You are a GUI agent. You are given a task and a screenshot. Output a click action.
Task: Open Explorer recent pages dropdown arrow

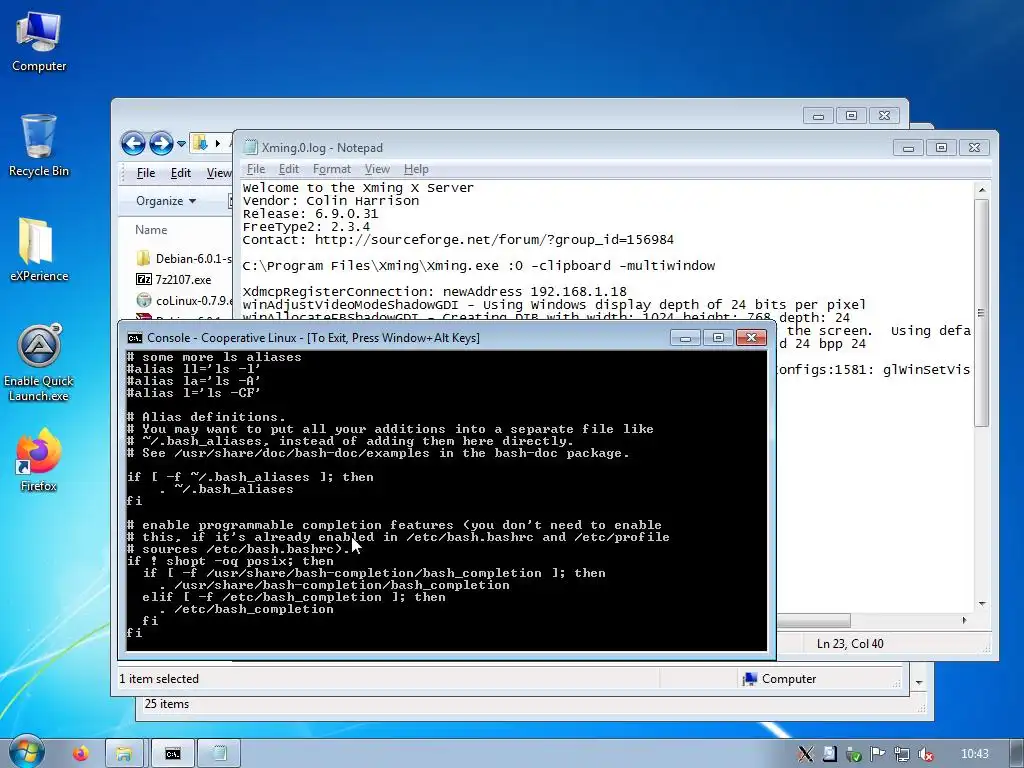click(182, 143)
